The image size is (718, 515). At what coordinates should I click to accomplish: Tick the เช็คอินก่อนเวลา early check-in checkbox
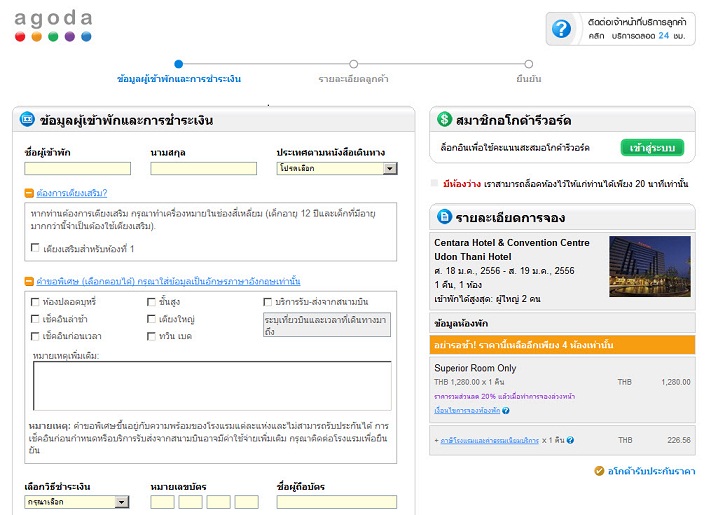[35, 336]
